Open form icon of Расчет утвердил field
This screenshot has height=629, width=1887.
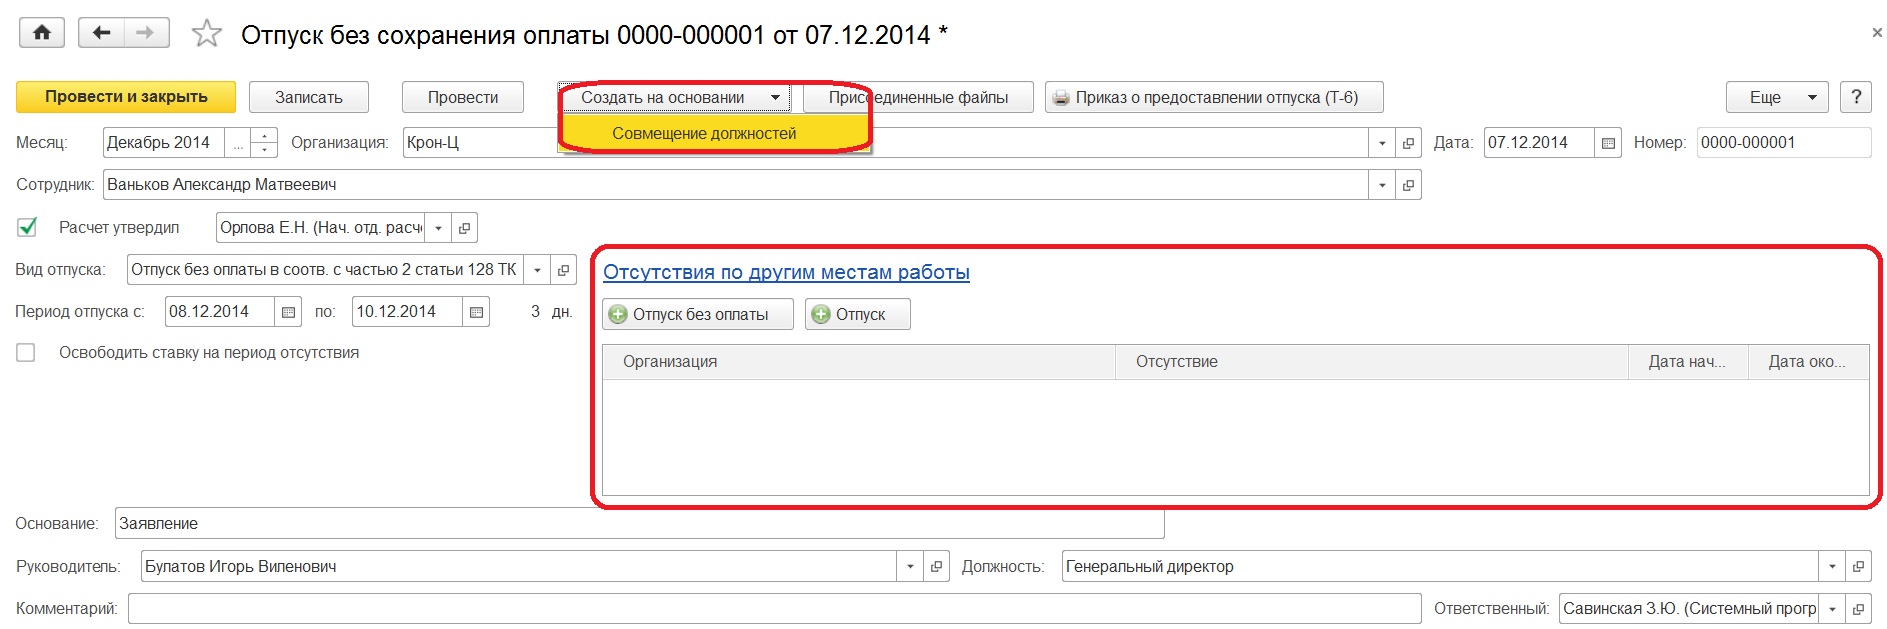[464, 228]
